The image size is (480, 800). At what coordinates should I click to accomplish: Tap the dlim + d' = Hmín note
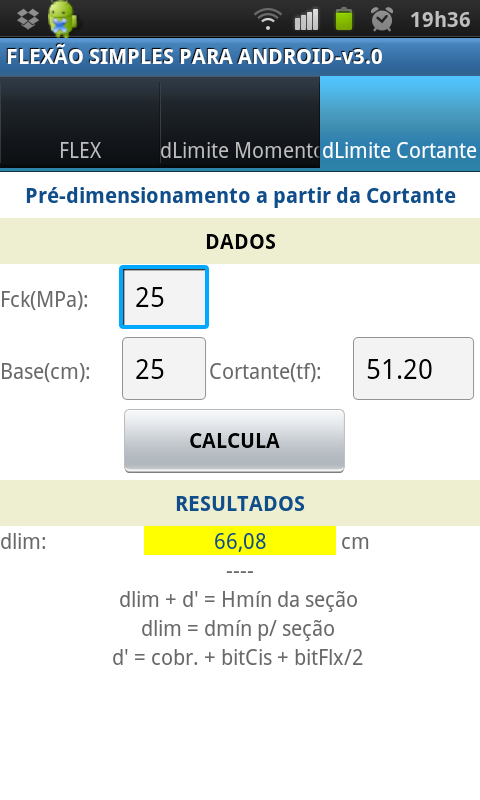click(238, 599)
